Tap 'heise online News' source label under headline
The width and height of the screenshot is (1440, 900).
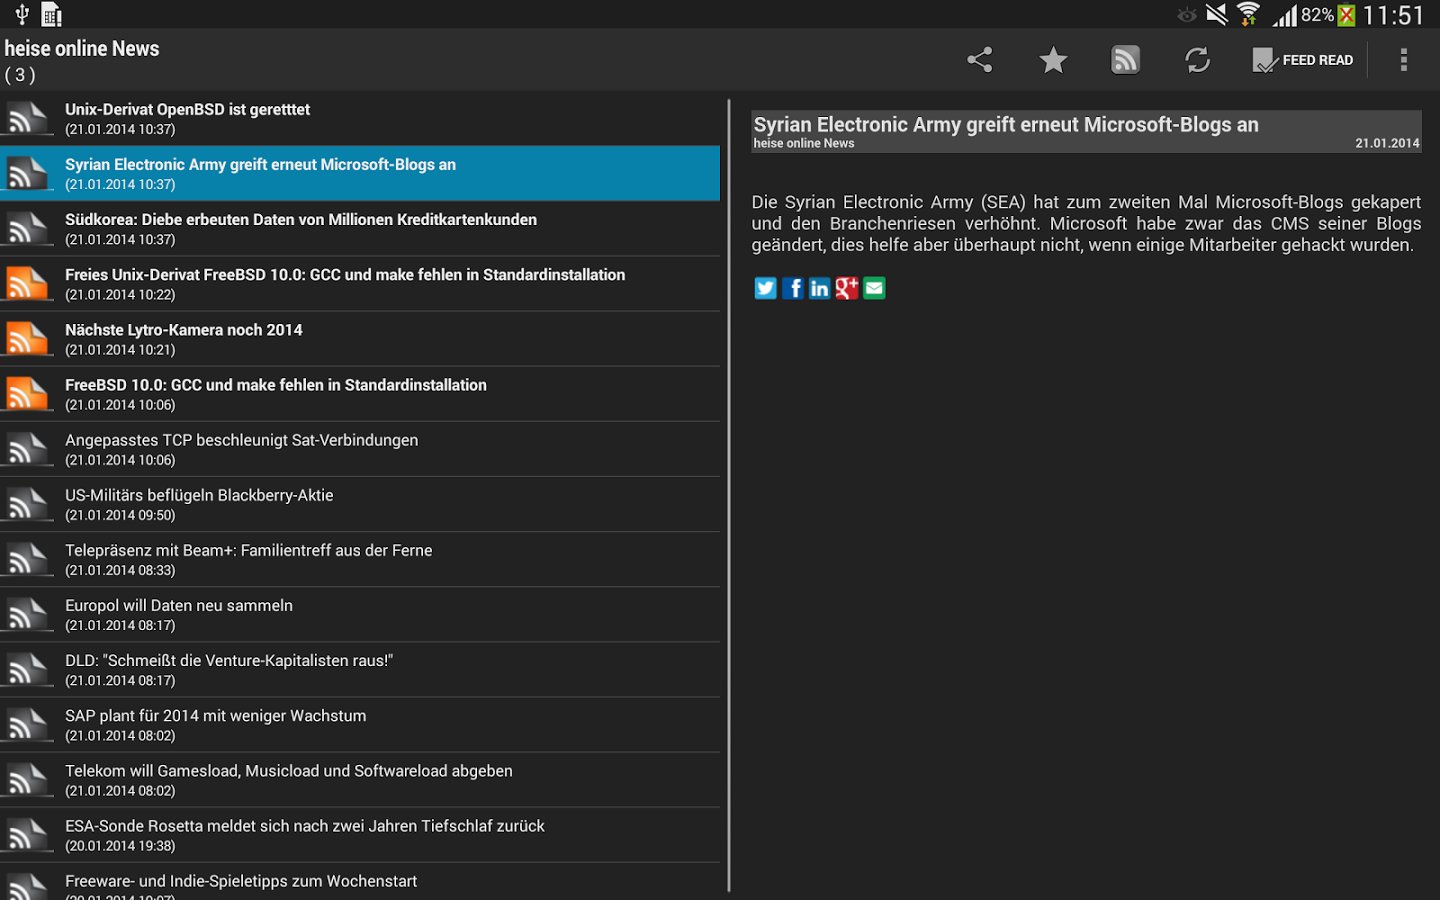[804, 143]
